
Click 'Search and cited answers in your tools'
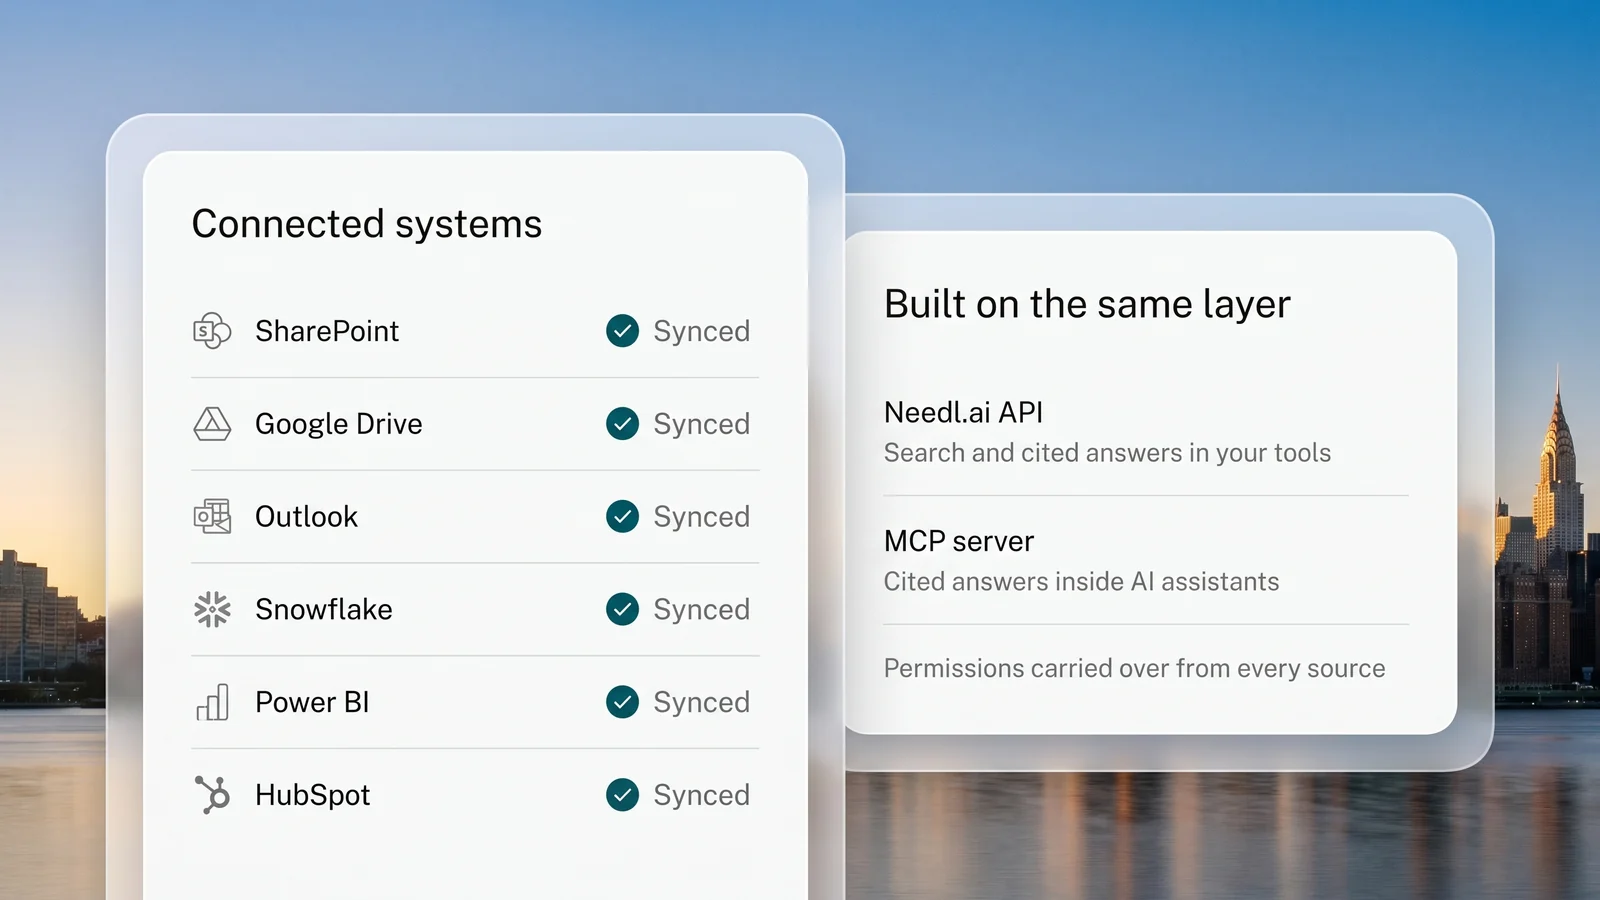pos(1107,453)
